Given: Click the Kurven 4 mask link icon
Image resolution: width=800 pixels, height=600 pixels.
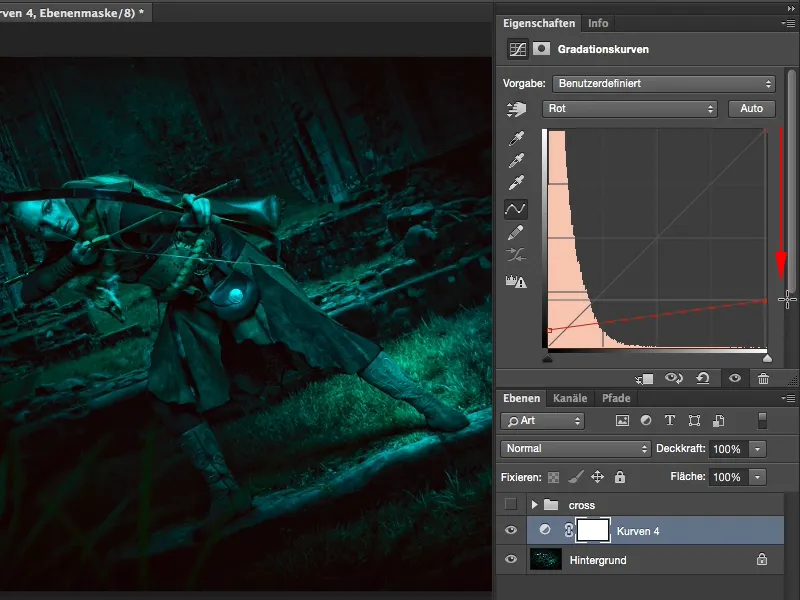Looking at the screenshot, I should pyautogui.click(x=569, y=530).
